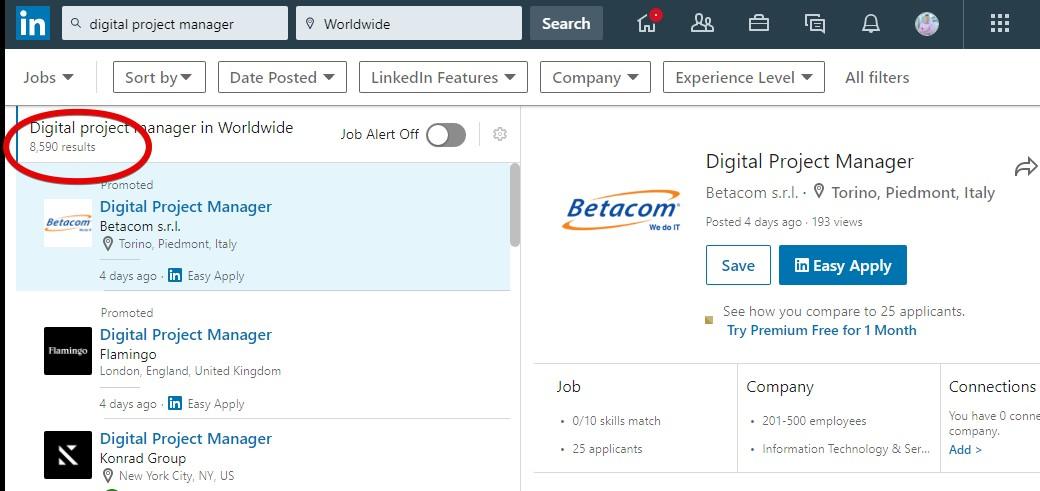
Task: Click Easy Apply for Betacom job
Action: point(842,265)
